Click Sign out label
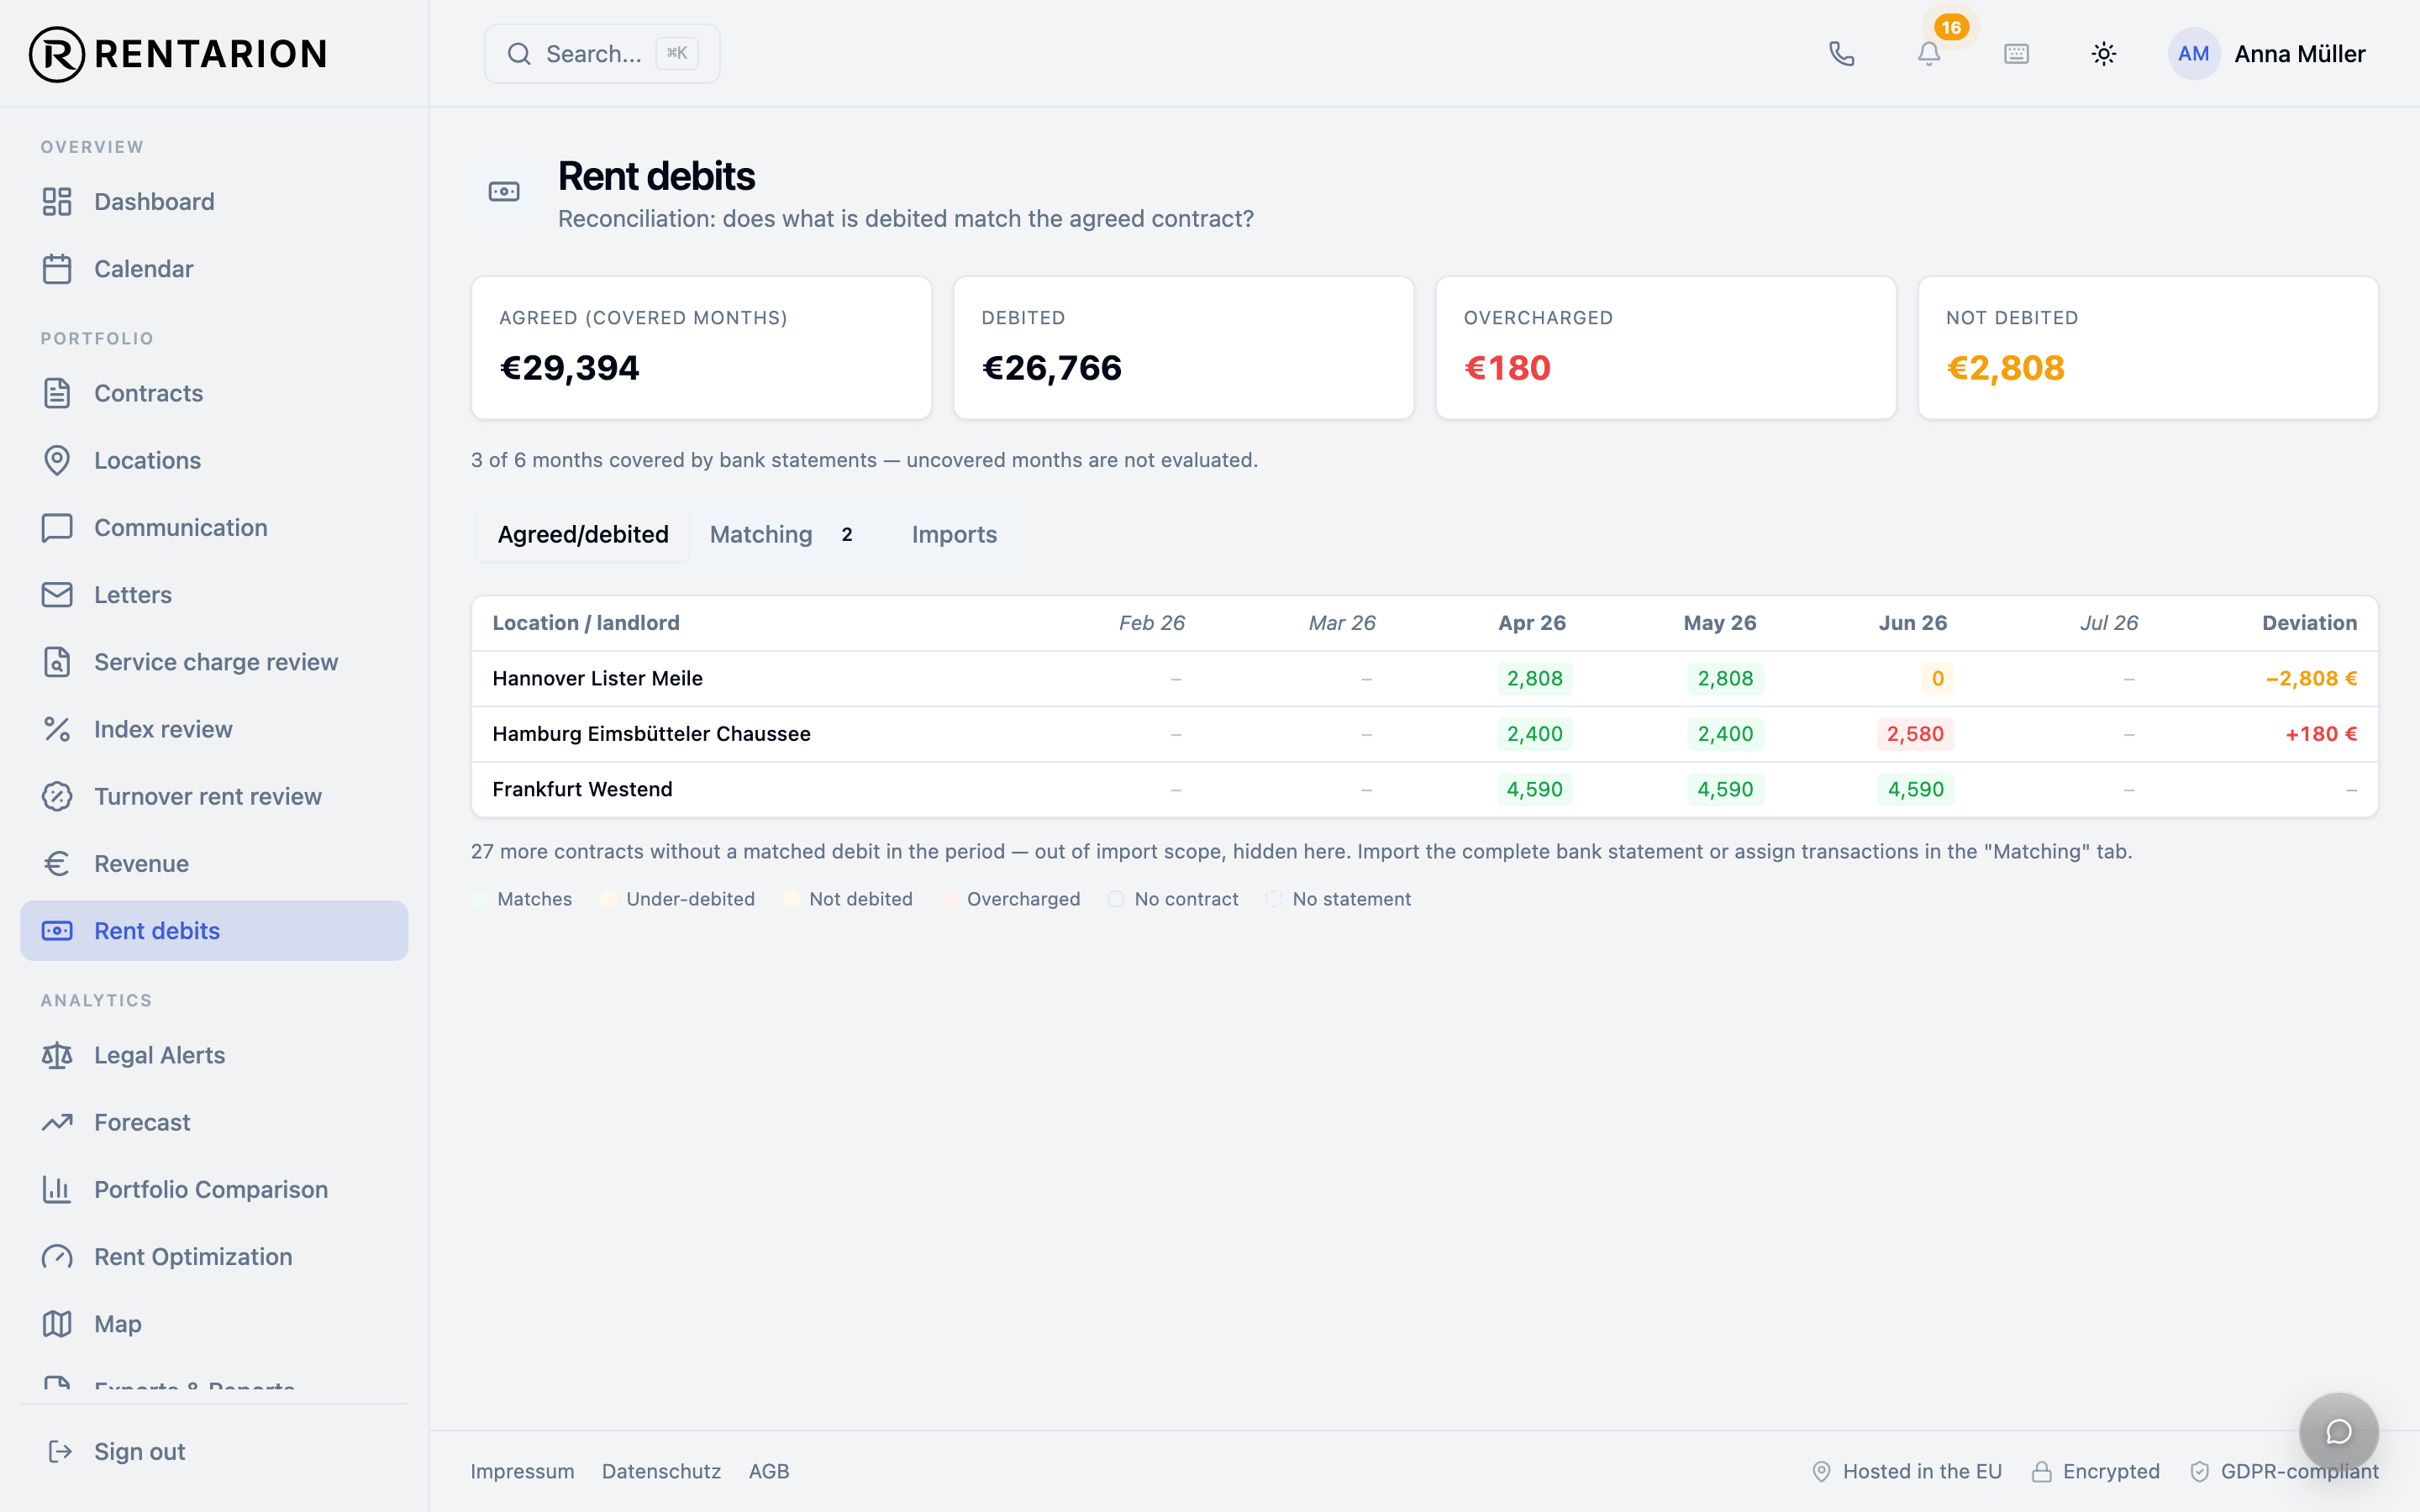Image resolution: width=2420 pixels, height=1512 pixels. point(139,1452)
